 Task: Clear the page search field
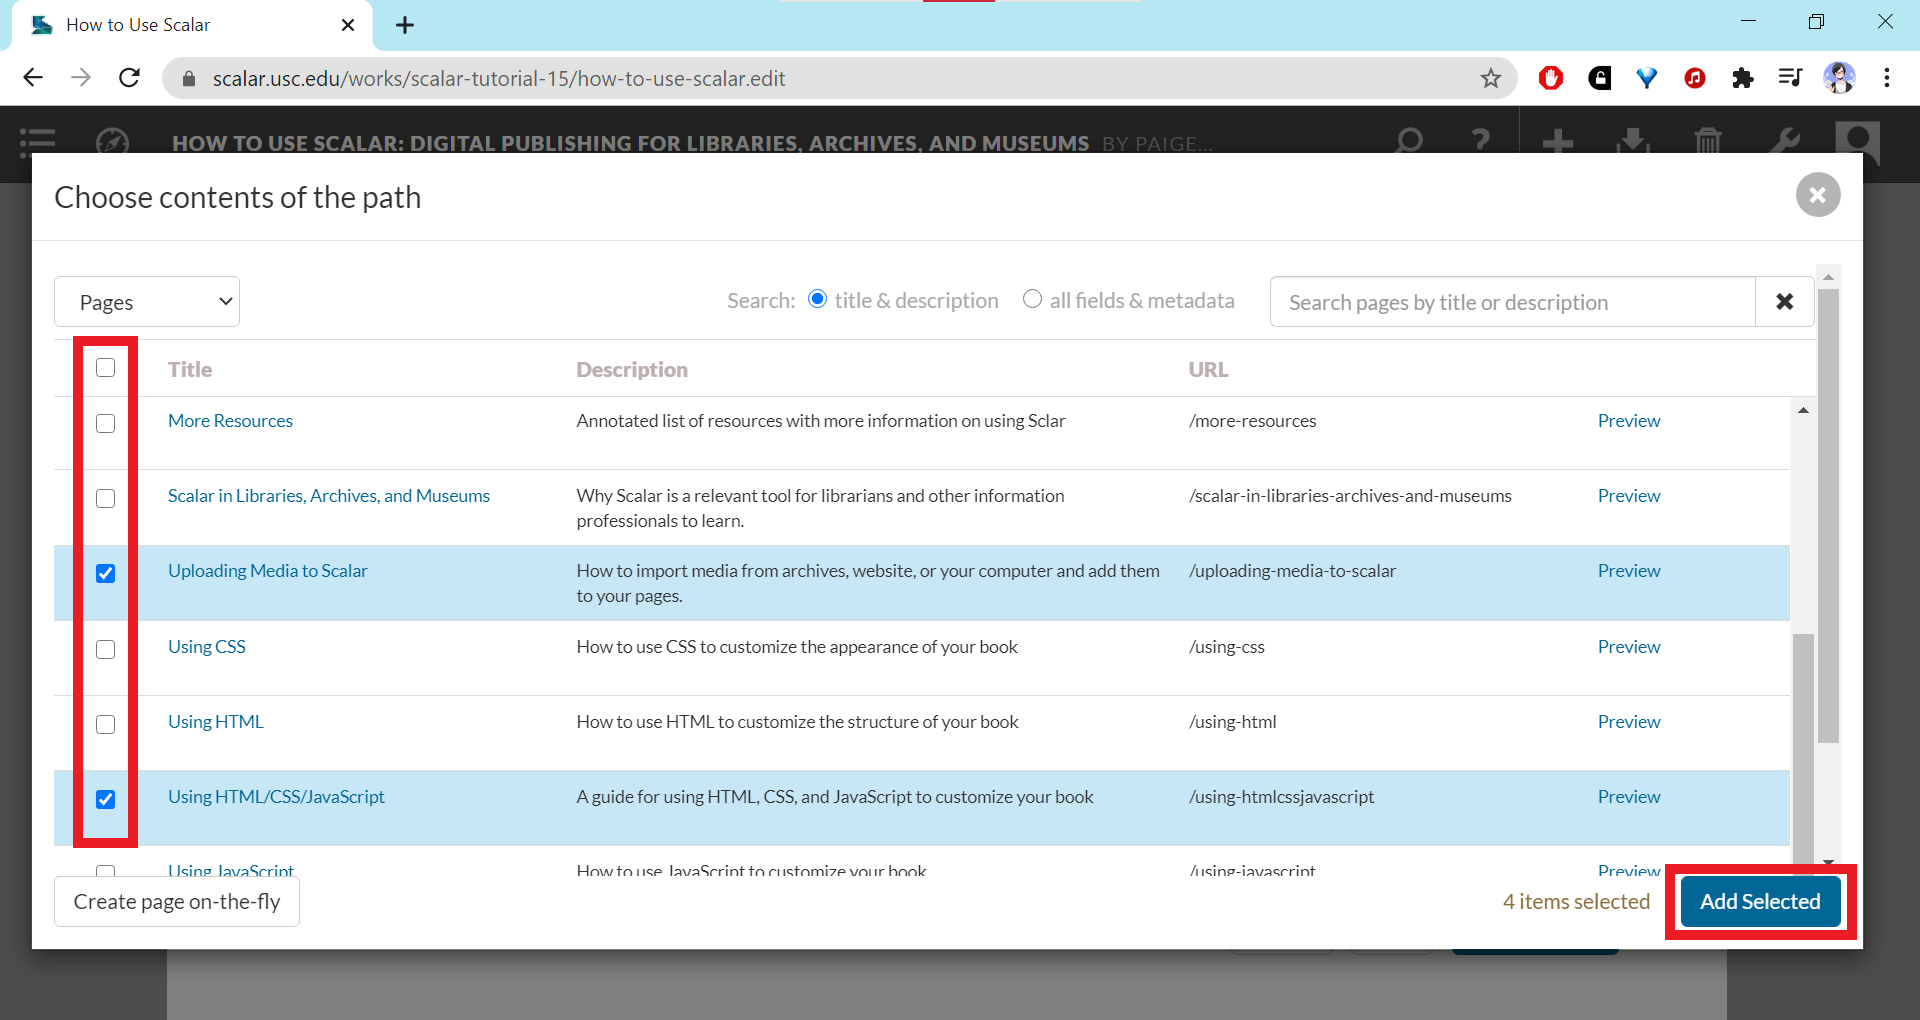(1784, 302)
